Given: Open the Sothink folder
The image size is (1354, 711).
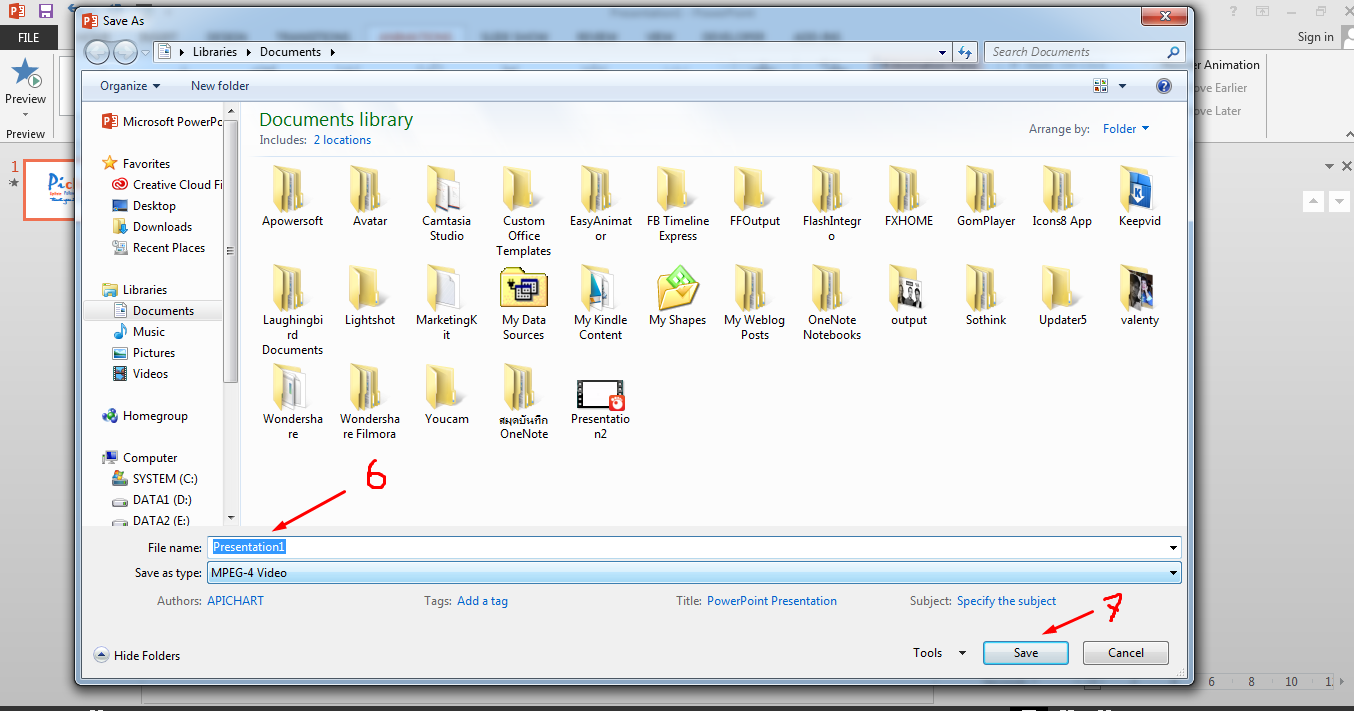Looking at the screenshot, I should 985,297.
